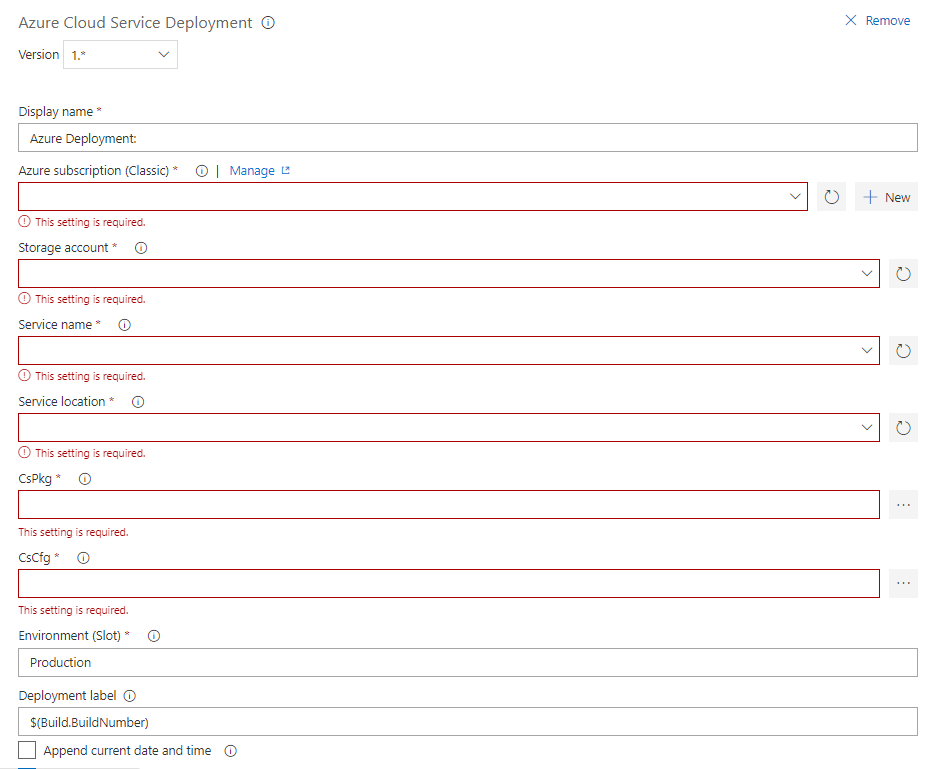Refresh the Service location list

pyautogui.click(x=903, y=428)
